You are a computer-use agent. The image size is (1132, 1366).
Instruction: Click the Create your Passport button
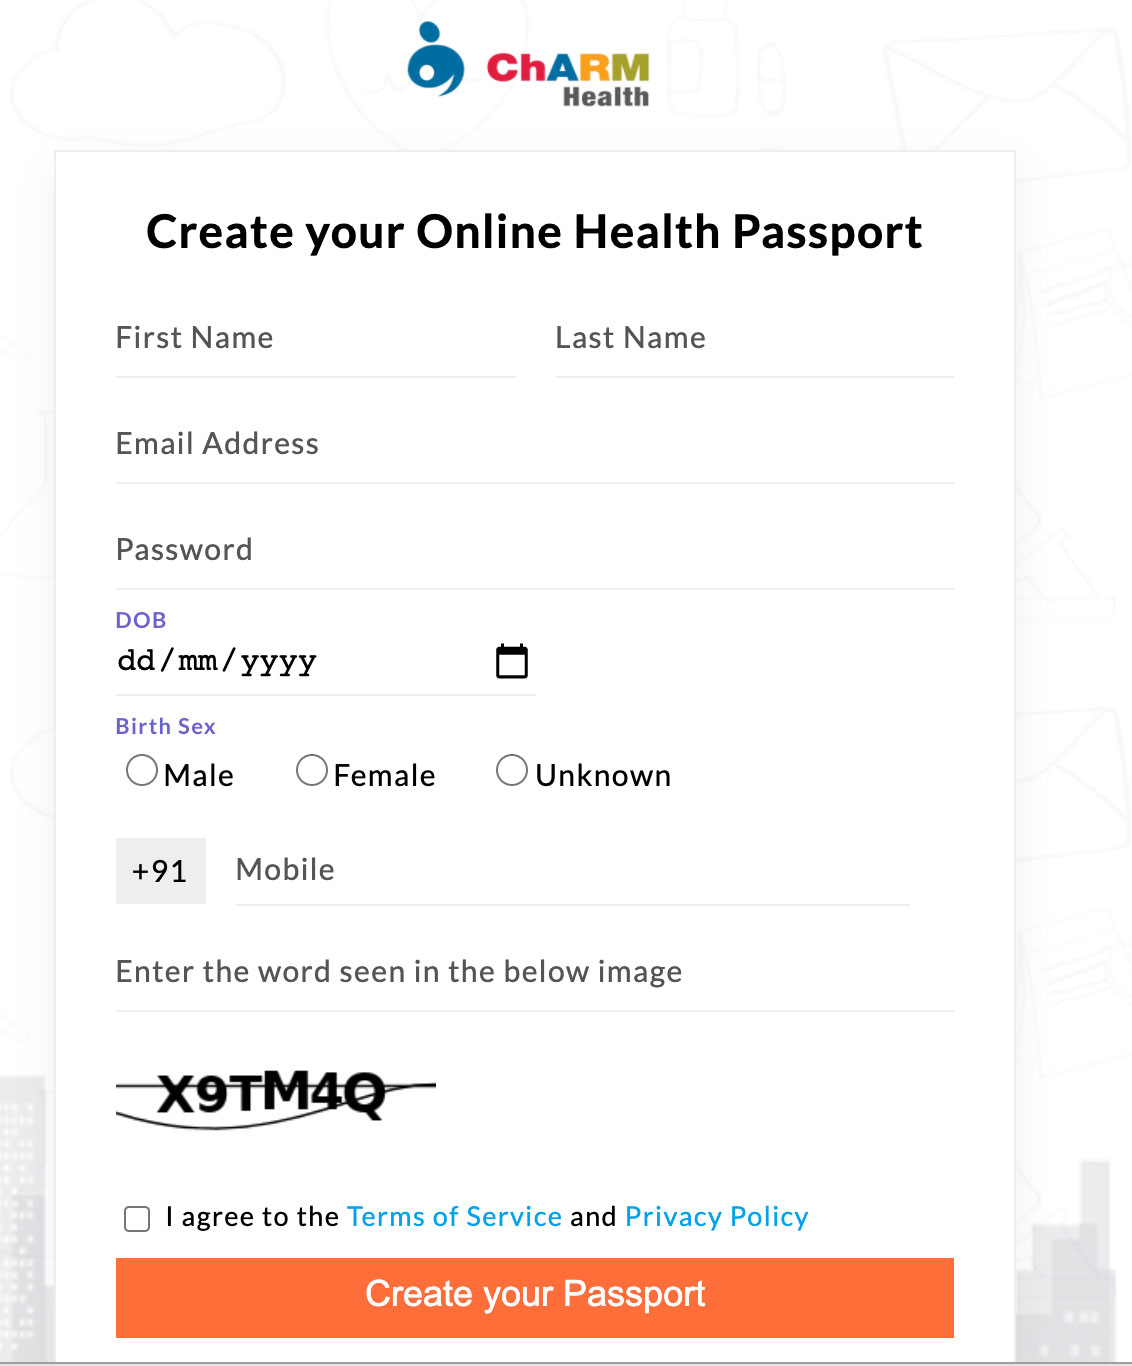[x=536, y=1295]
